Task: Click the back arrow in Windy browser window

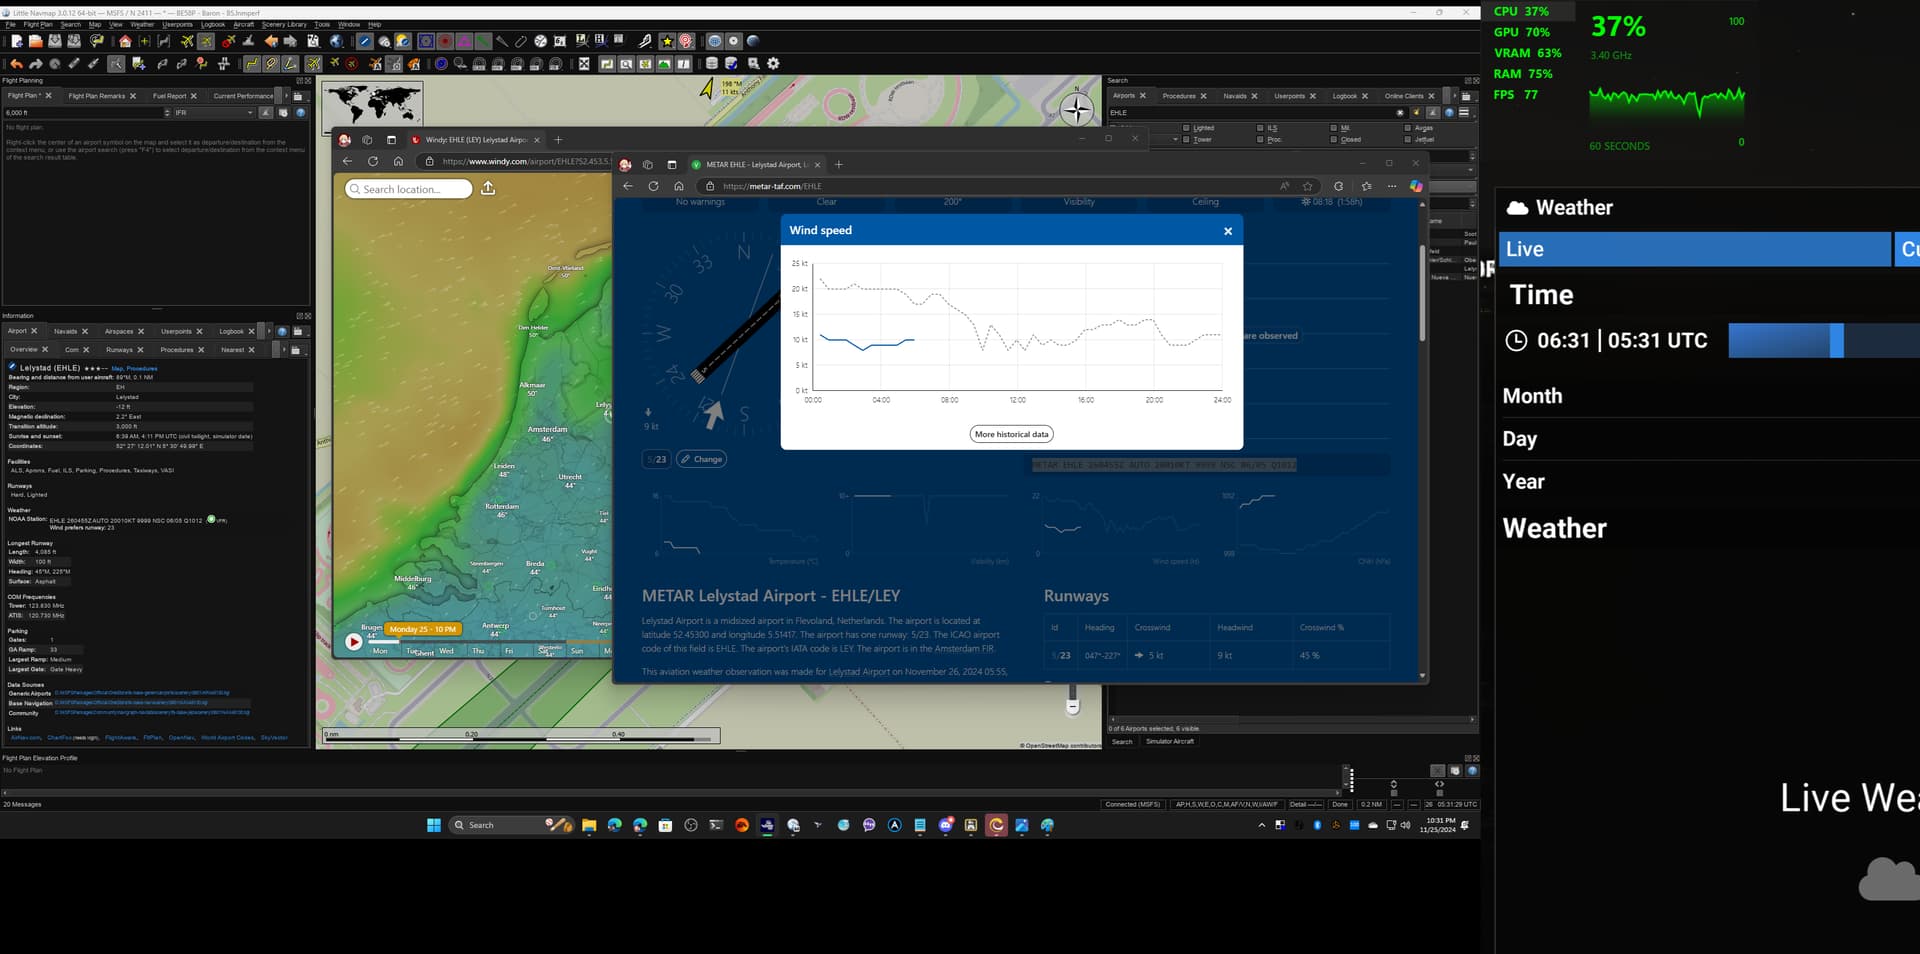Action: 347,161
